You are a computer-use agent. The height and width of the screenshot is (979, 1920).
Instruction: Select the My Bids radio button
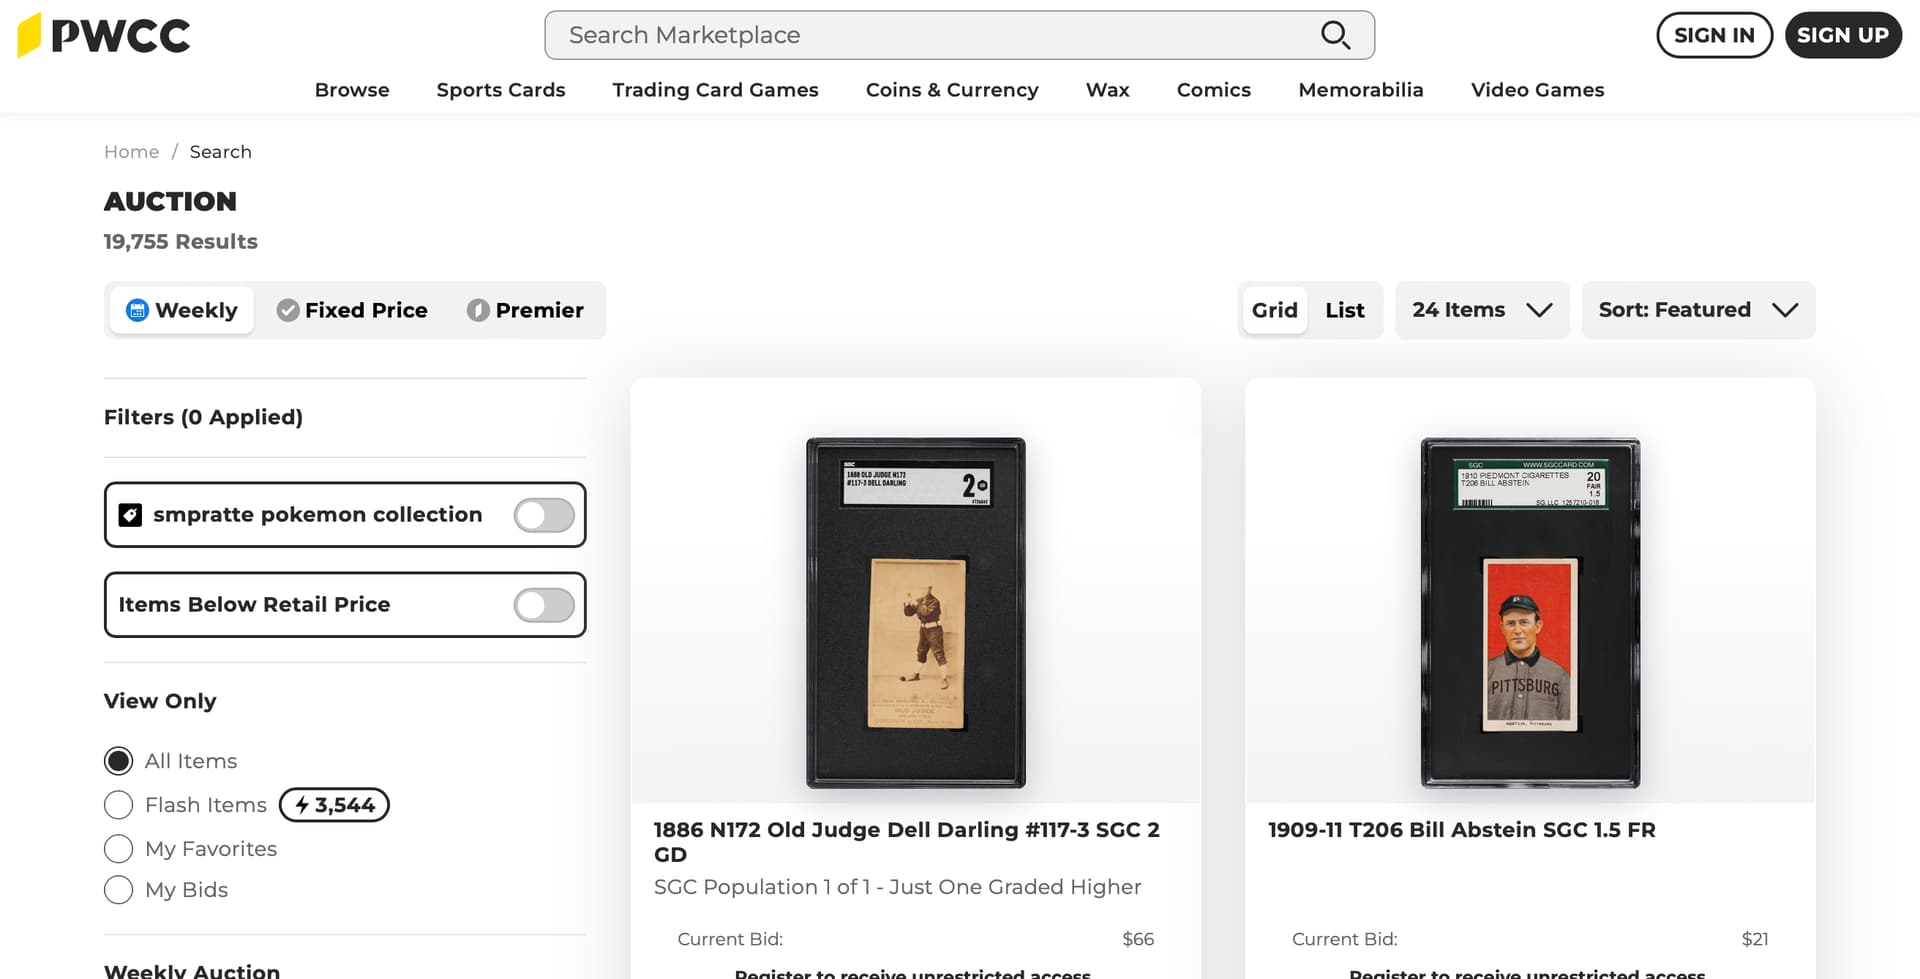click(118, 890)
